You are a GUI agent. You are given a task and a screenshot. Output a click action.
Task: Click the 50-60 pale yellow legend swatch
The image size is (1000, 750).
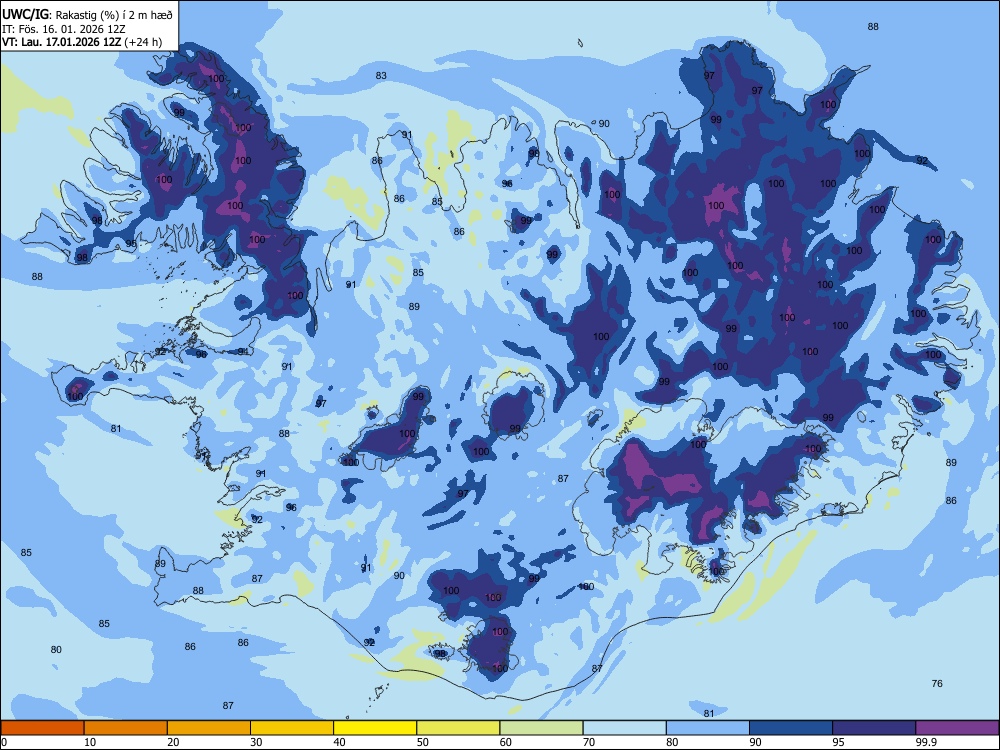pos(458,728)
